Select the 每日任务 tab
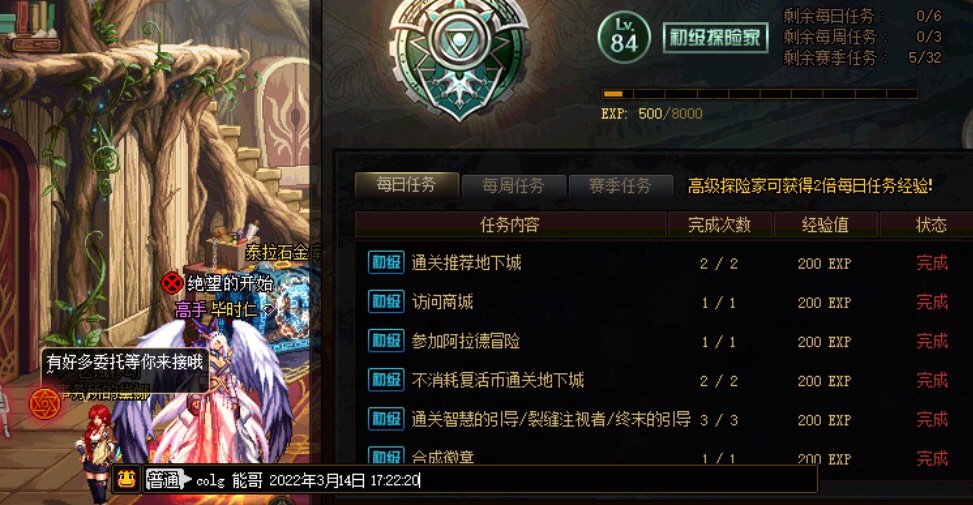973x505 pixels. [x=406, y=185]
